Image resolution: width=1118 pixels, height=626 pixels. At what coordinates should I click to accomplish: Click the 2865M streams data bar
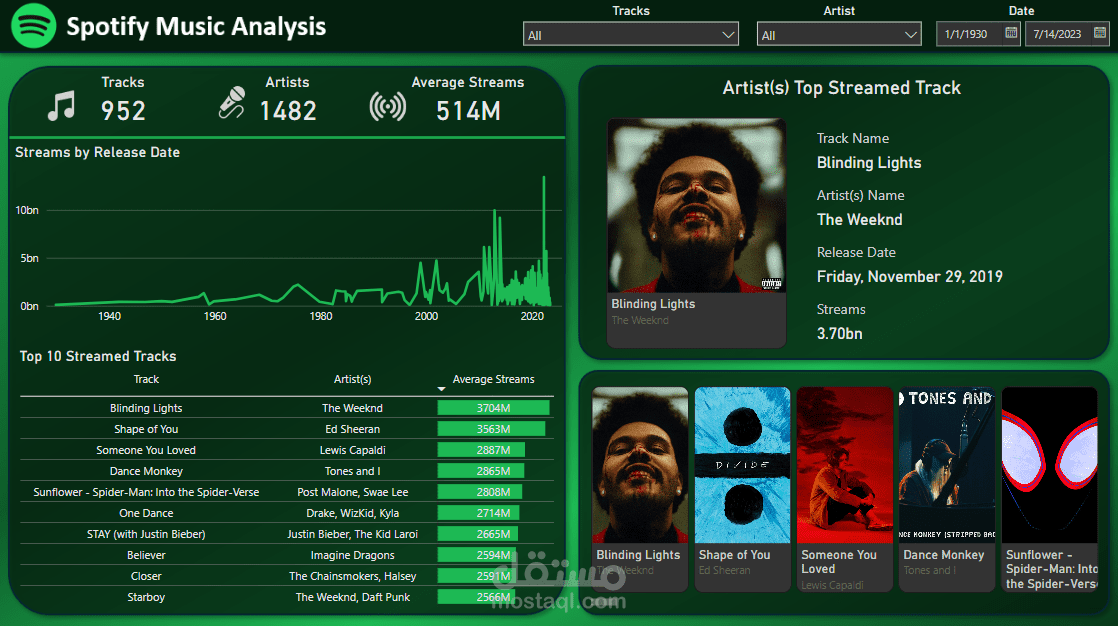(481, 471)
